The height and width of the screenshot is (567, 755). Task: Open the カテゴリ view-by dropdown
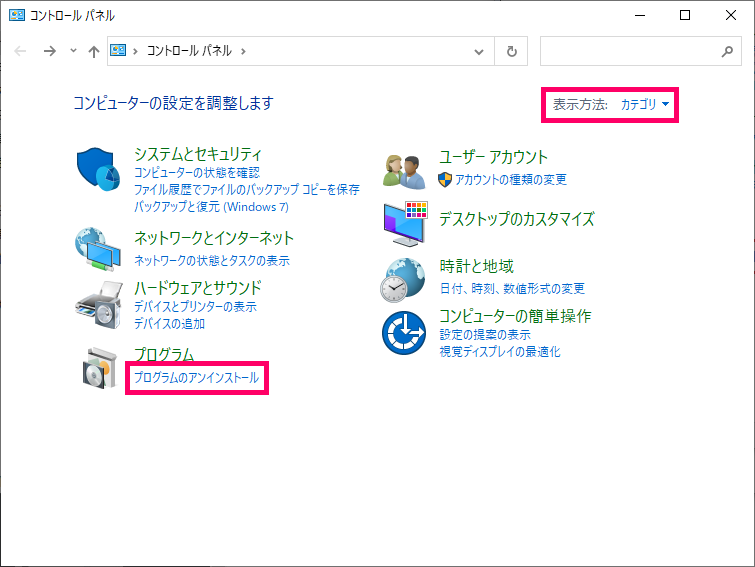pos(645,104)
